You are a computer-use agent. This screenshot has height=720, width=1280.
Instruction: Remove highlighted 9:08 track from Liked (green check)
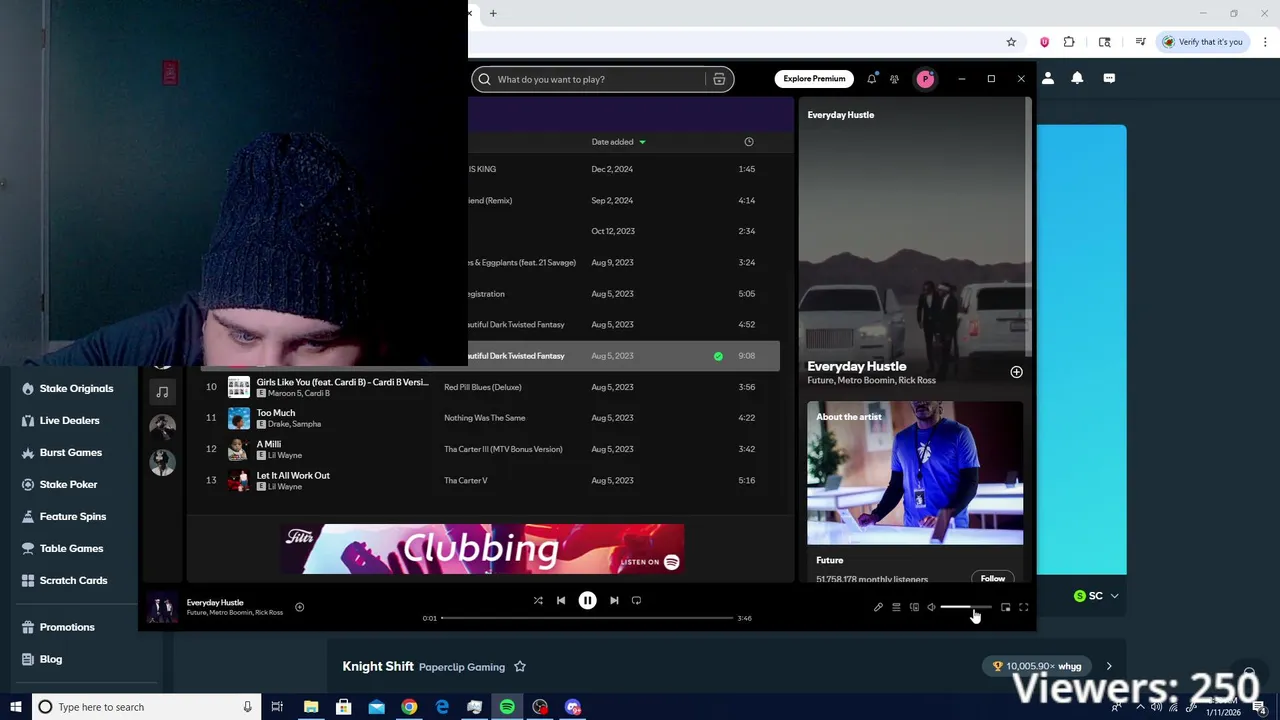pos(718,356)
